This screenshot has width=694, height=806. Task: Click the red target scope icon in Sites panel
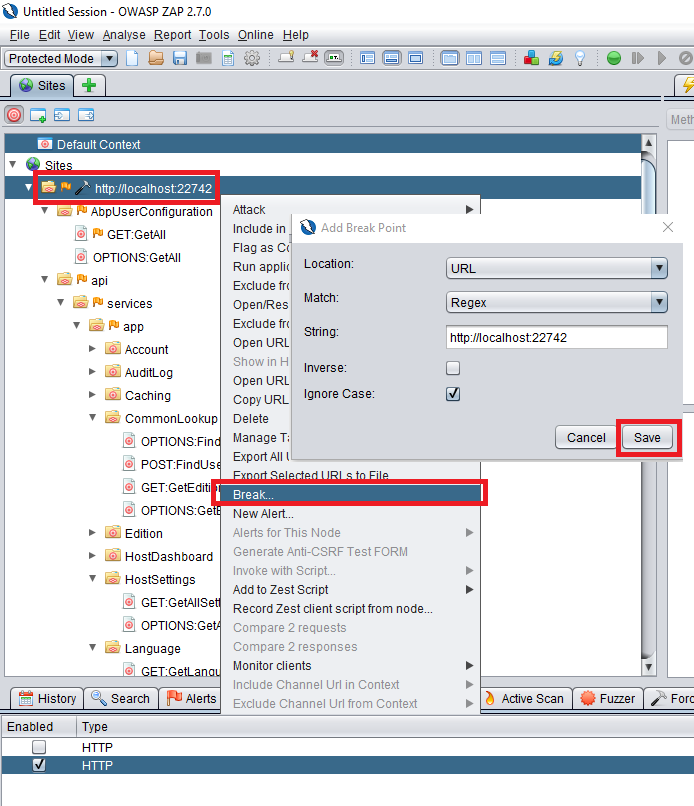[14, 115]
